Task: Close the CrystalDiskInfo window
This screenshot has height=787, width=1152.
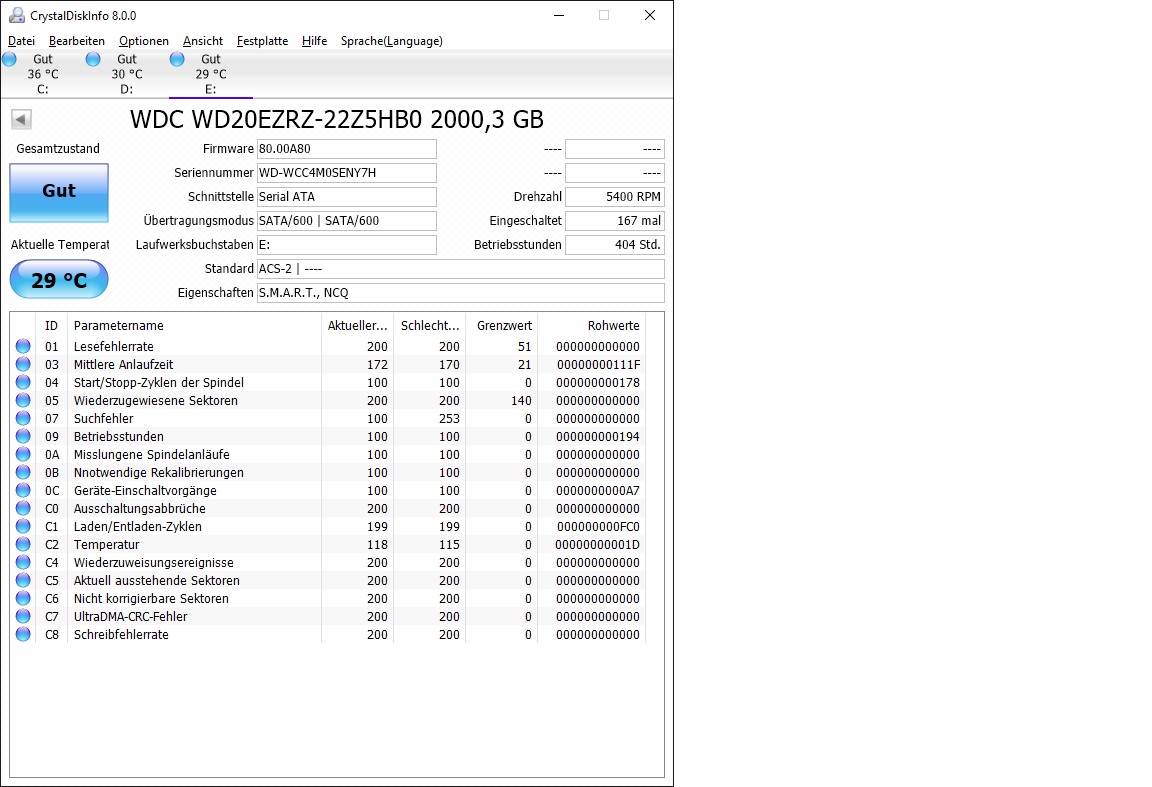Action: (x=649, y=15)
